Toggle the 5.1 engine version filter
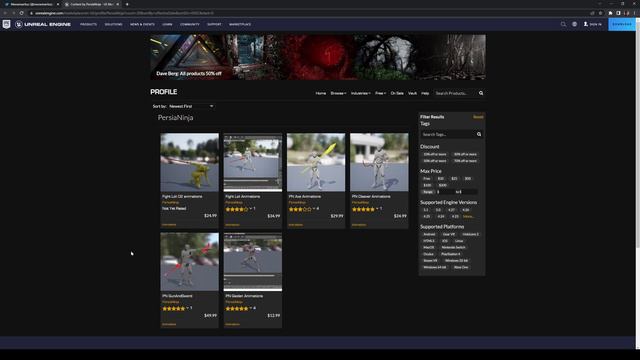This screenshot has height=360, width=640. coord(426,210)
